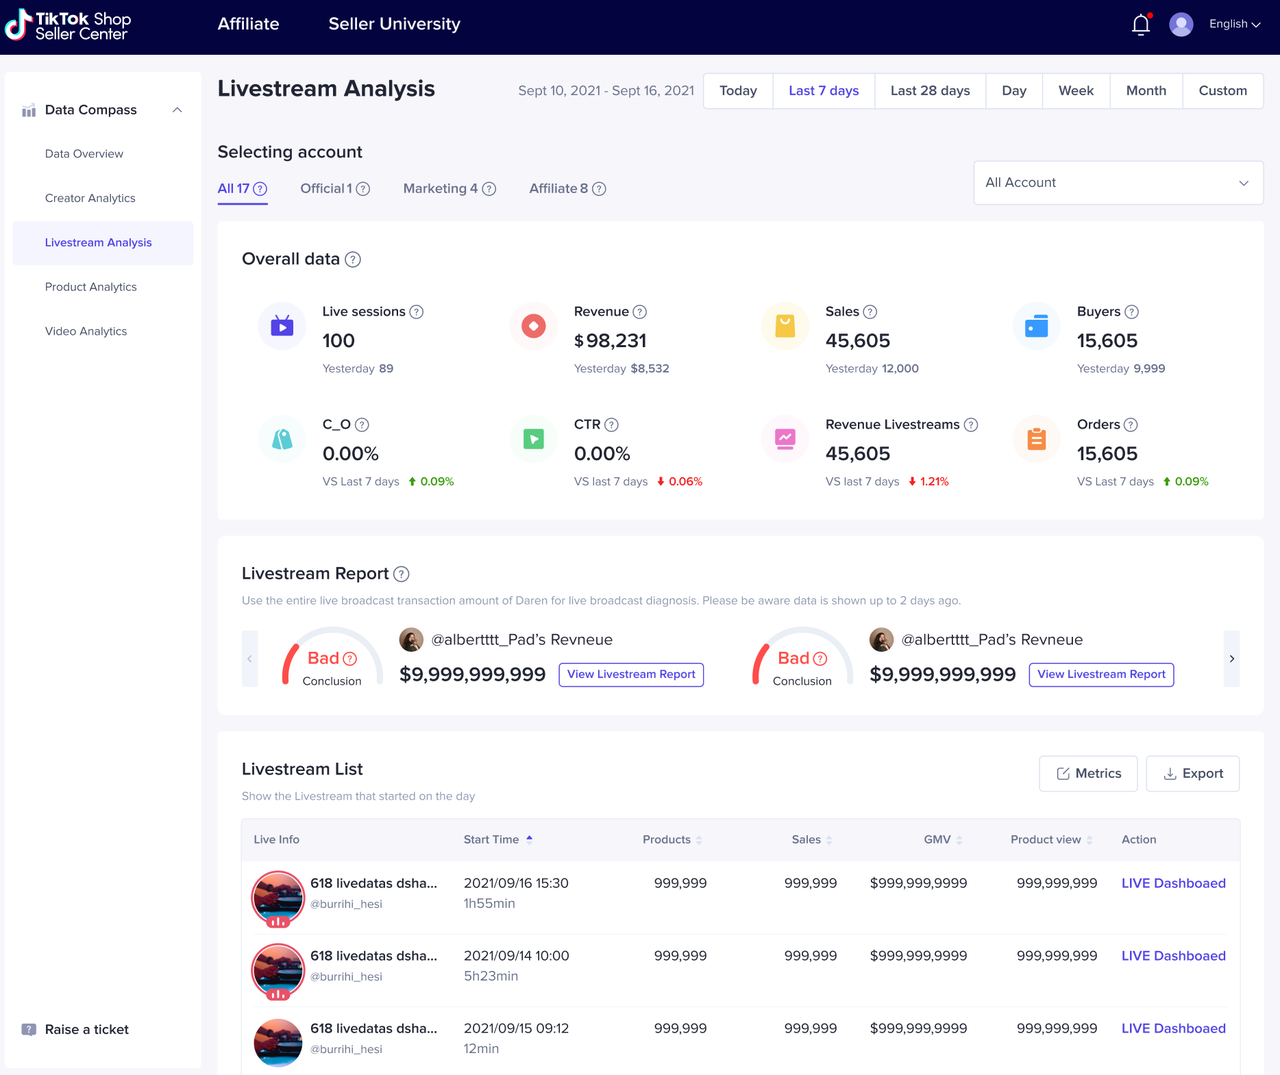
Task: Open the All Account dropdown
Action: coord(1118,183)
